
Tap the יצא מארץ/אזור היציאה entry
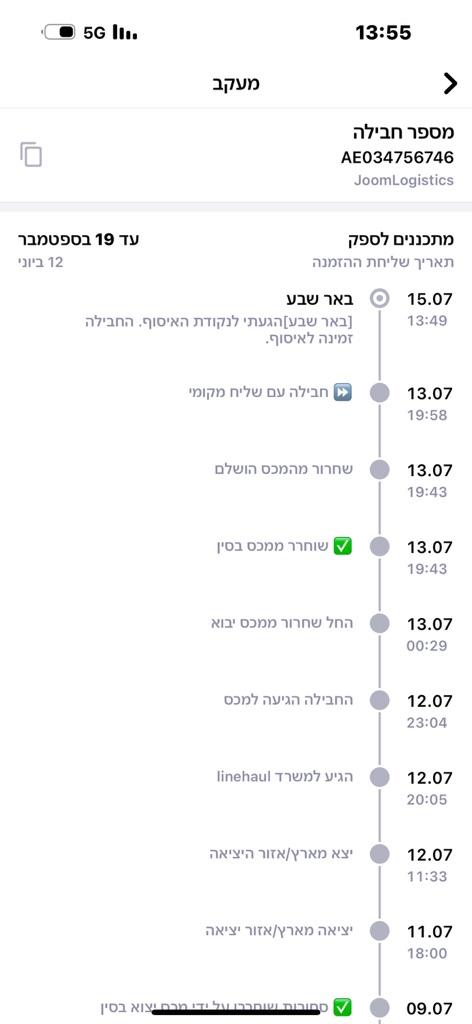(x=281, y=854)
